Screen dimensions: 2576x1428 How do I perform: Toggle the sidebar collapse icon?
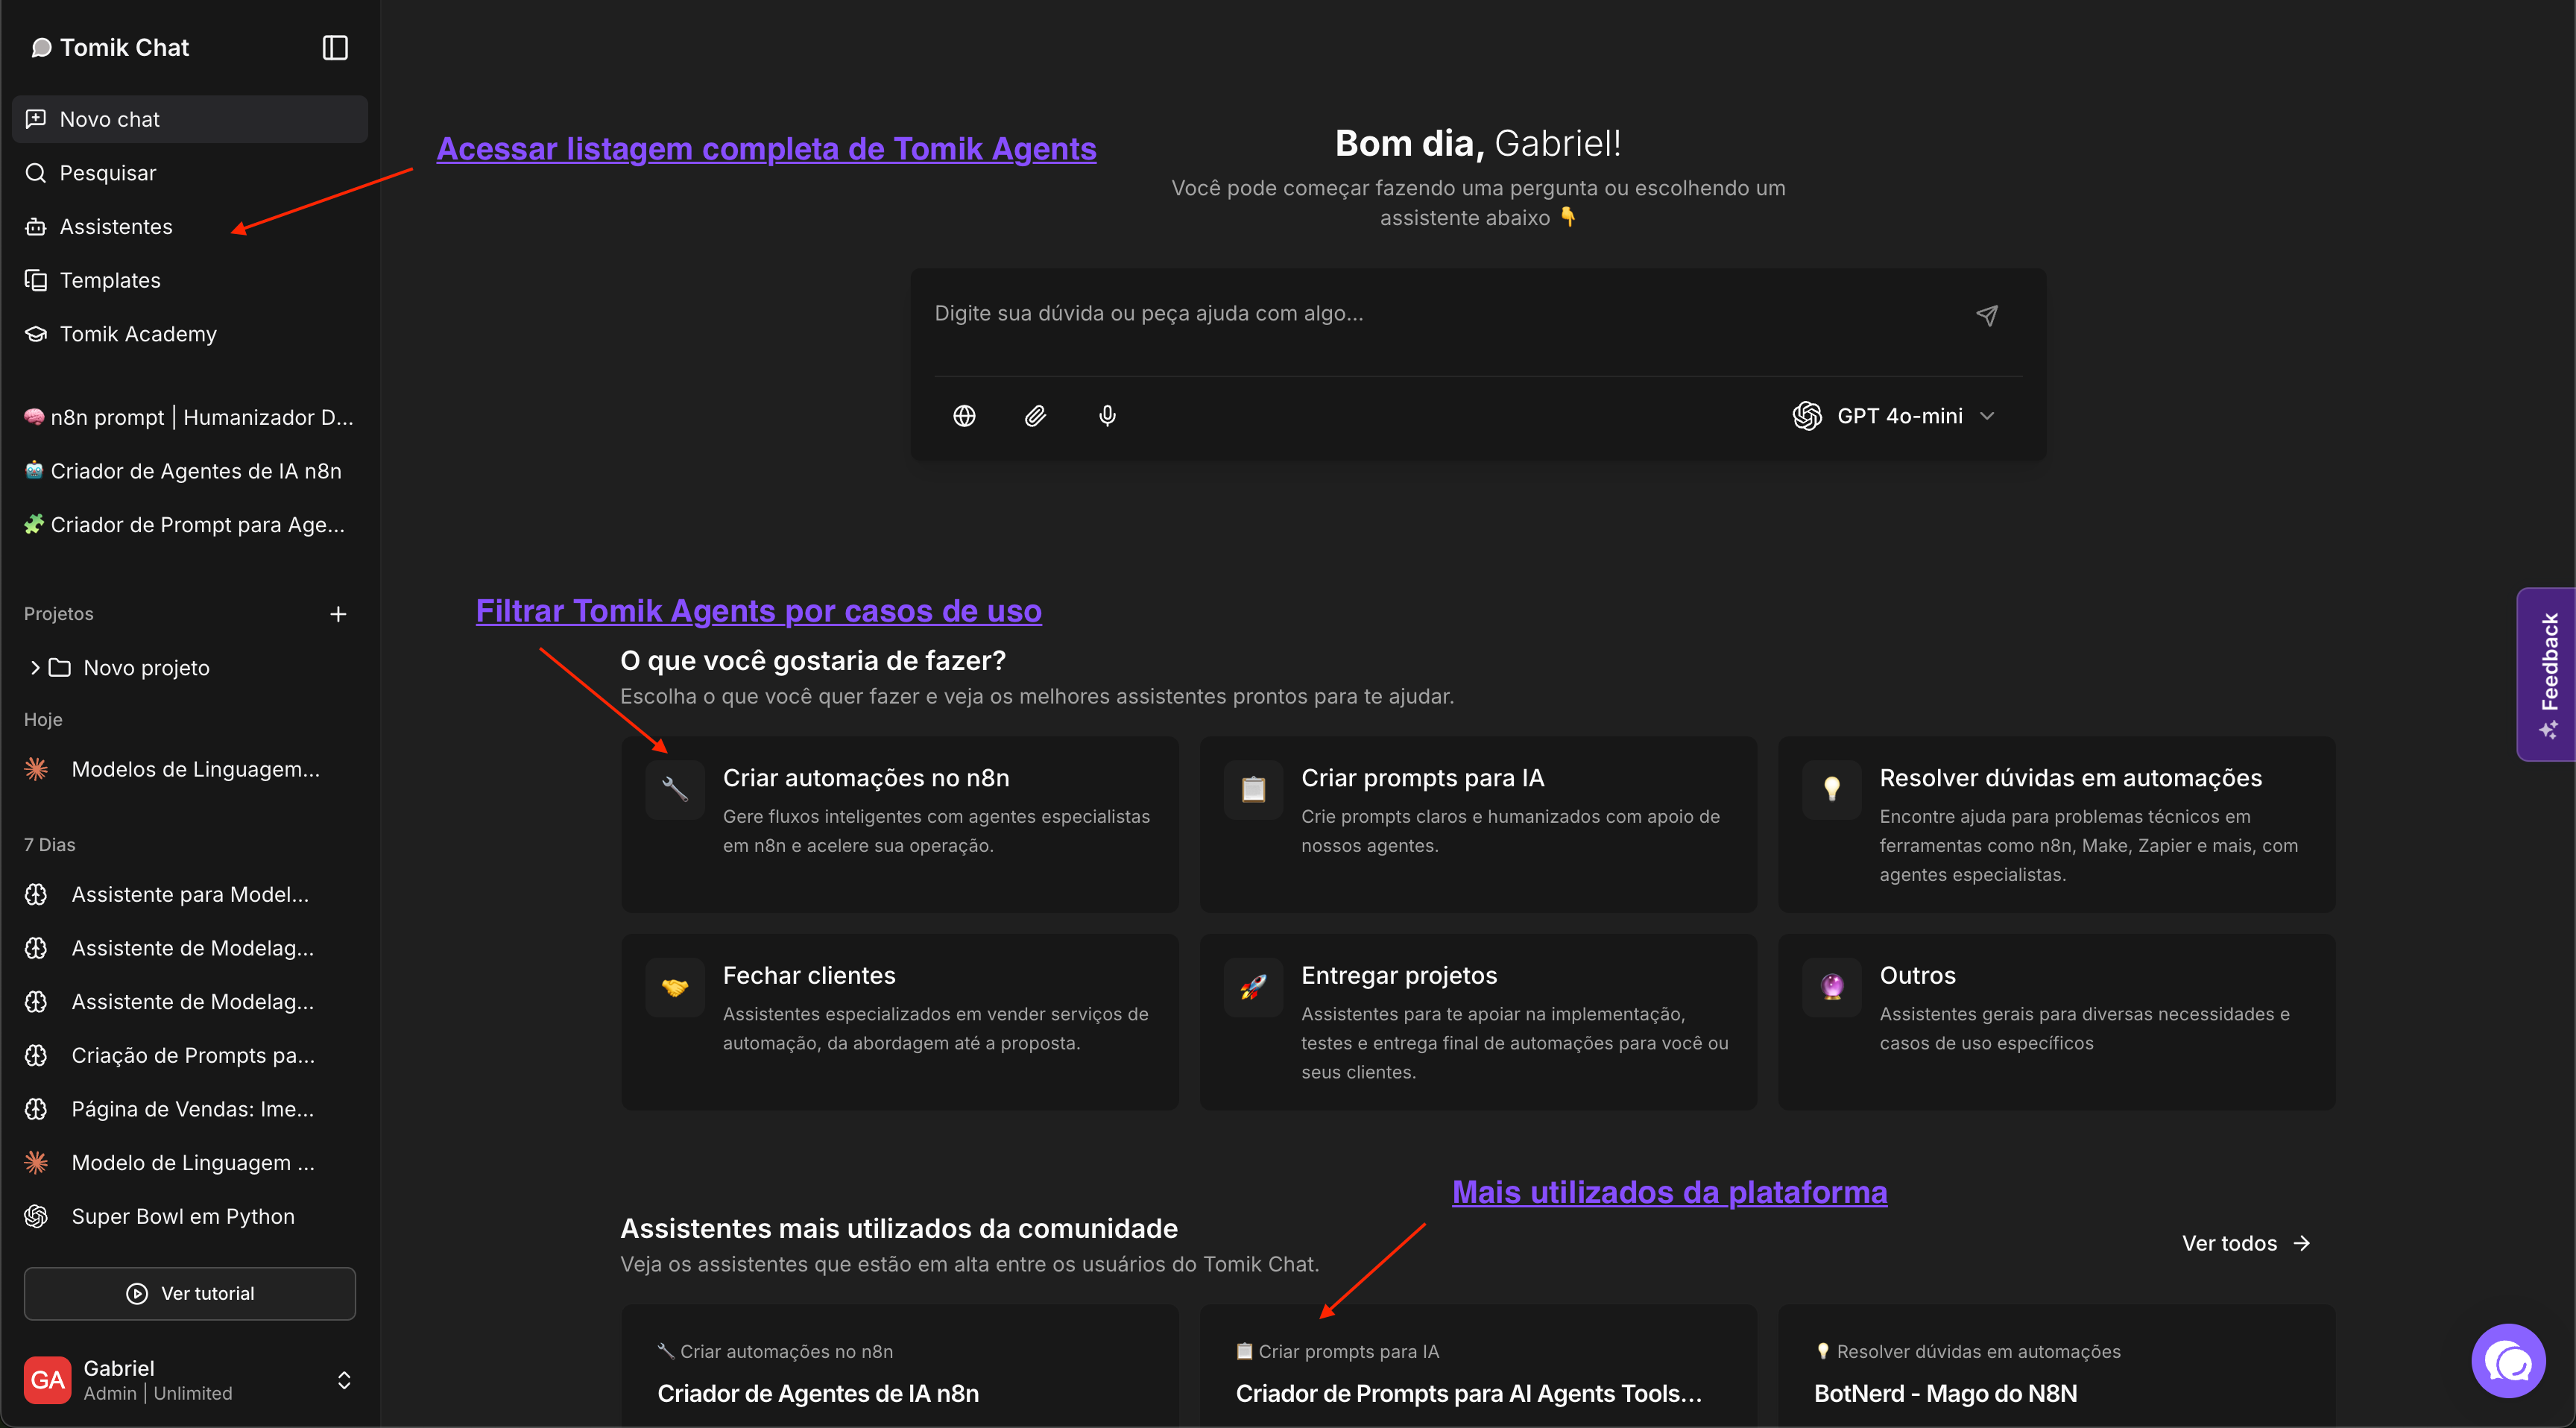click(335, 48)
